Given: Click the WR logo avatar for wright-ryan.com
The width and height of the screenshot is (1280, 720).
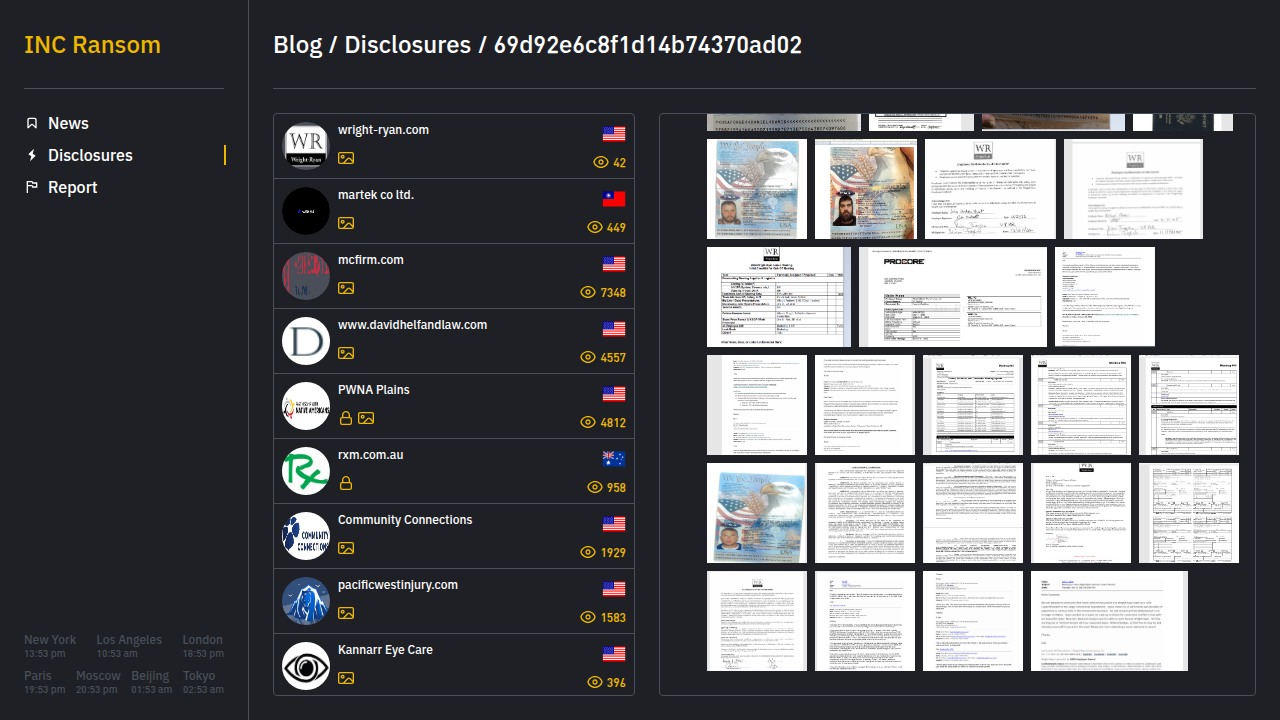Looking at the screenshot, I should (x=306, y=146).
